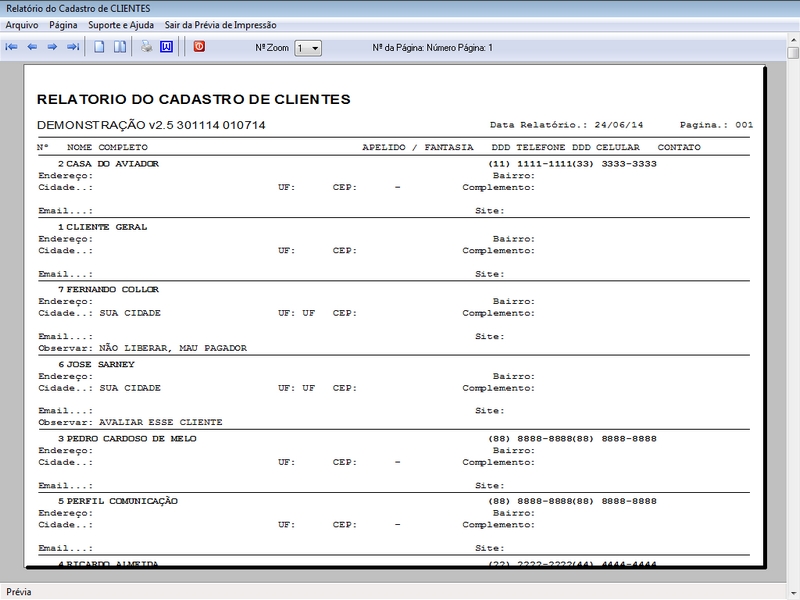Click the PEDRO CARDOSO DE MELO entry

(x=131, y=439)
